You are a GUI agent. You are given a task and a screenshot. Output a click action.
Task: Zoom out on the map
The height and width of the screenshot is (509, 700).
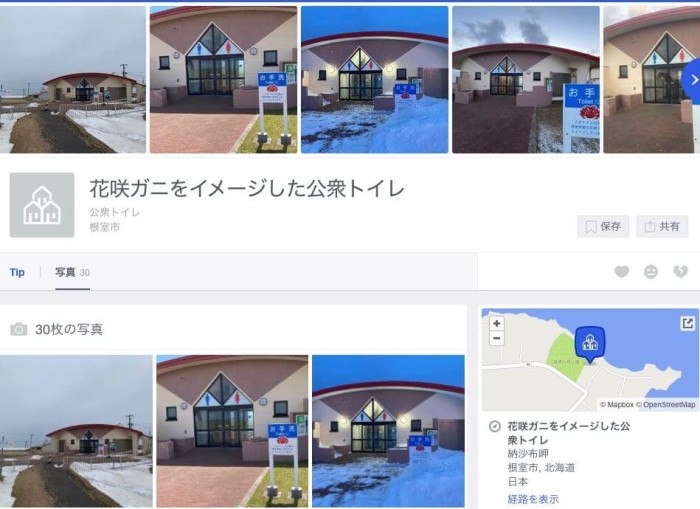coord(496,338)
